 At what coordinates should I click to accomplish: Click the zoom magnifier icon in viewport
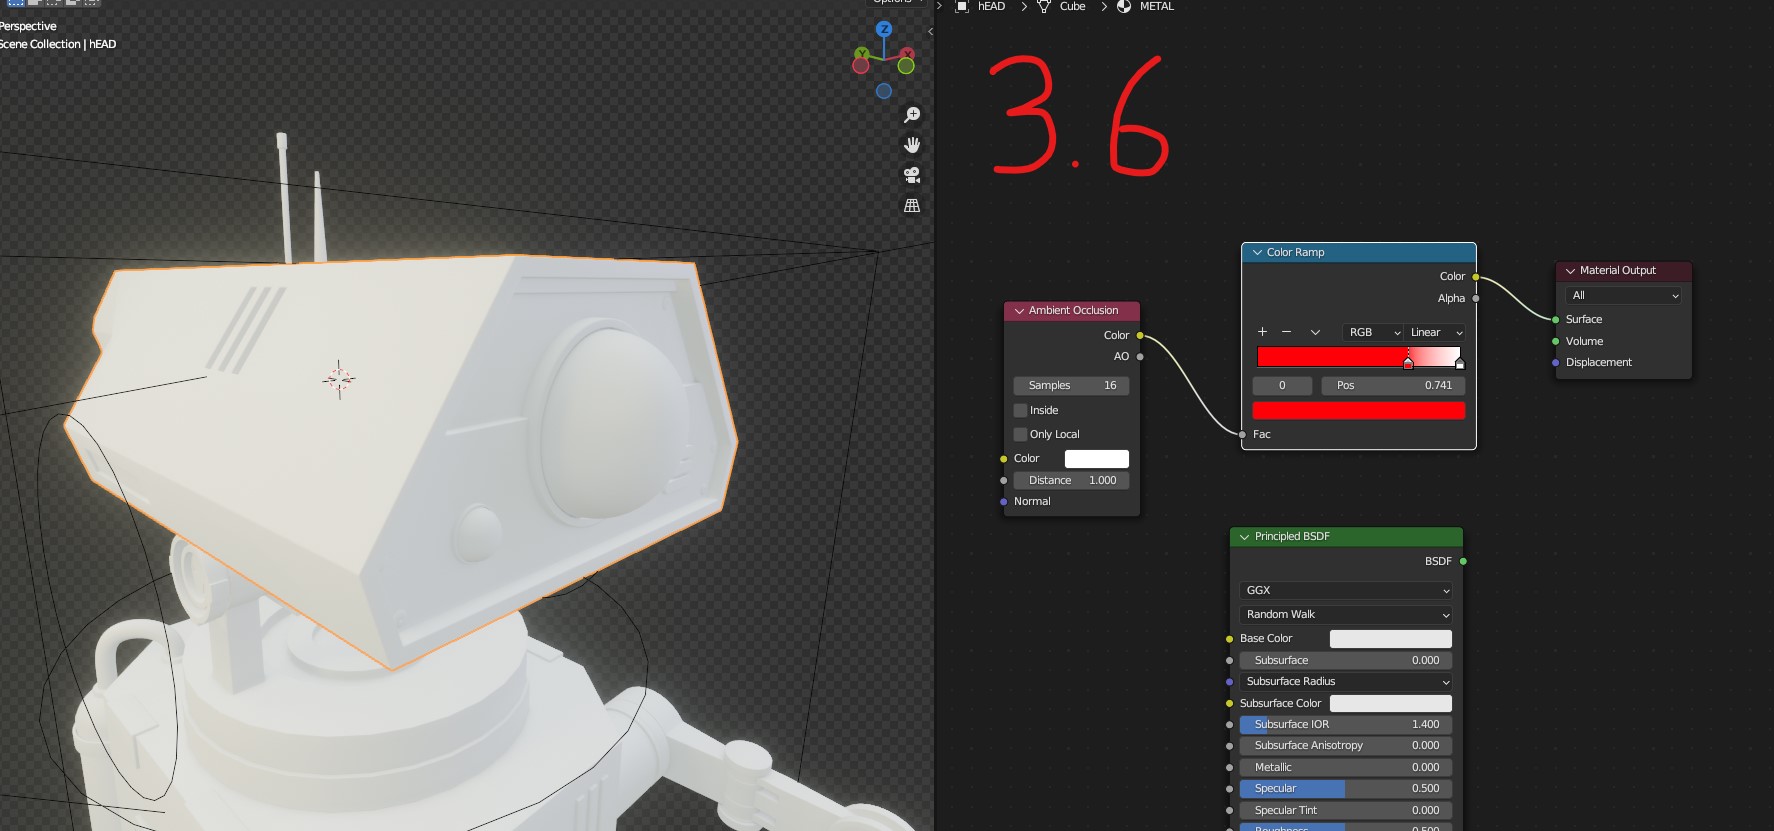912,115
